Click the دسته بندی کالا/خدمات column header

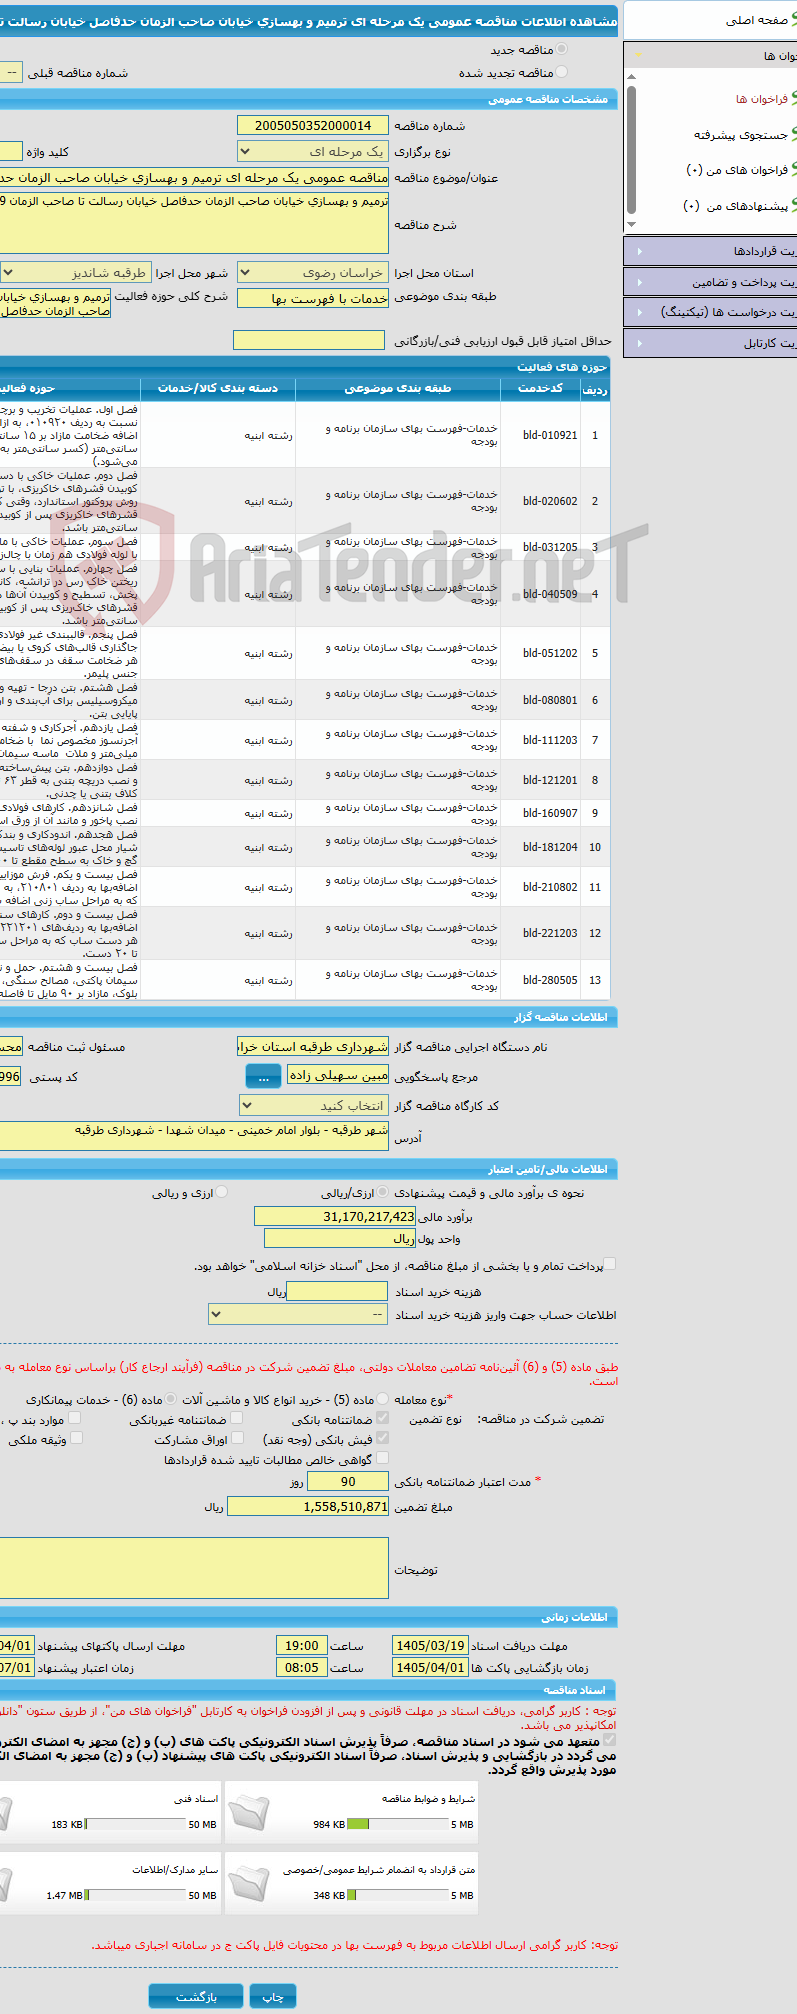[x=218, y=388]
